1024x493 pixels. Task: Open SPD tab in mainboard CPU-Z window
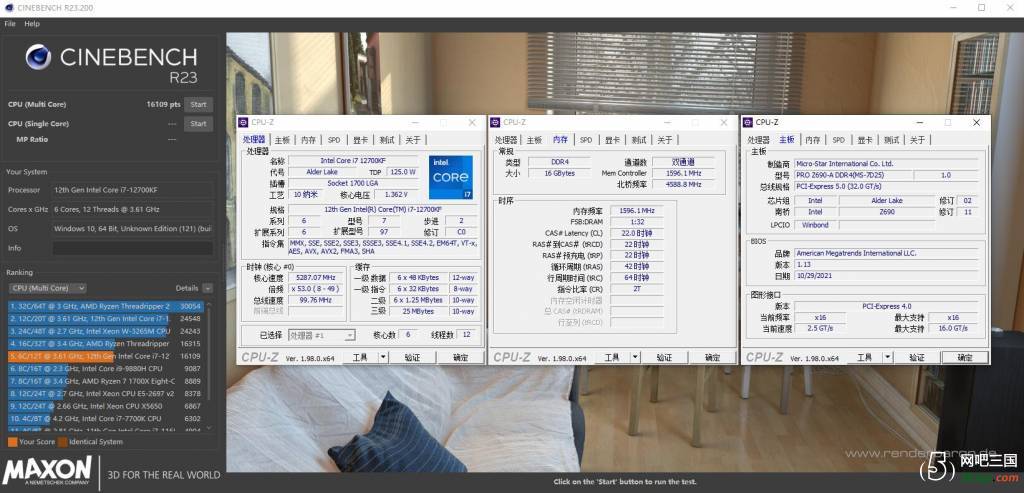click(x=838, y=140)
